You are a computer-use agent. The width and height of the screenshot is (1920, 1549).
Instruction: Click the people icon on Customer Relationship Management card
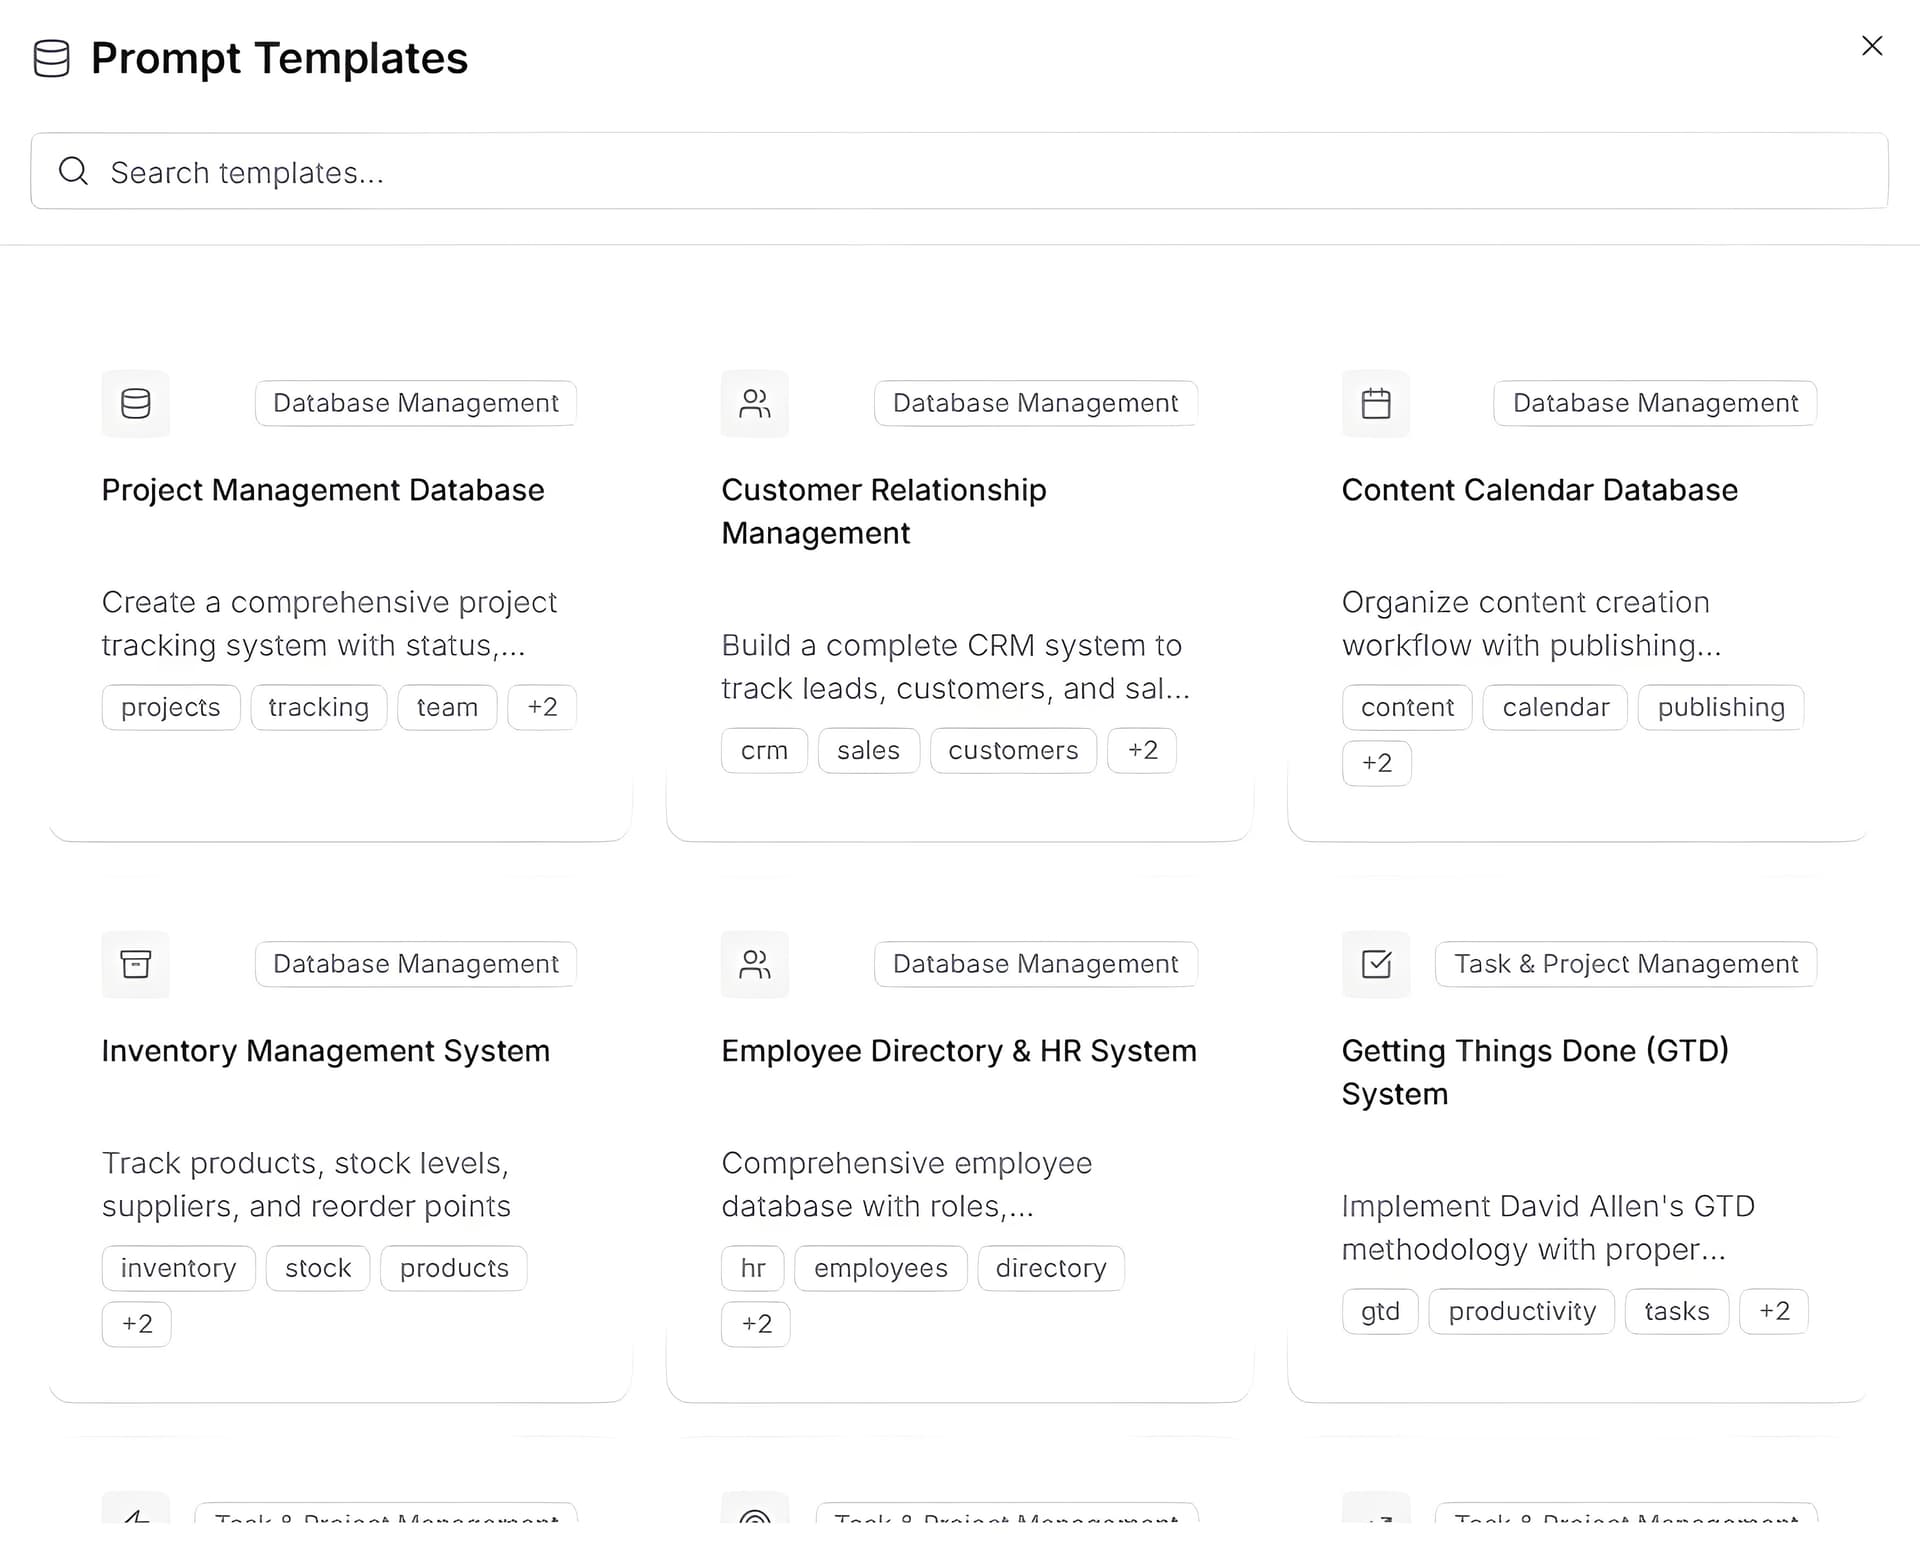[755, 404]
